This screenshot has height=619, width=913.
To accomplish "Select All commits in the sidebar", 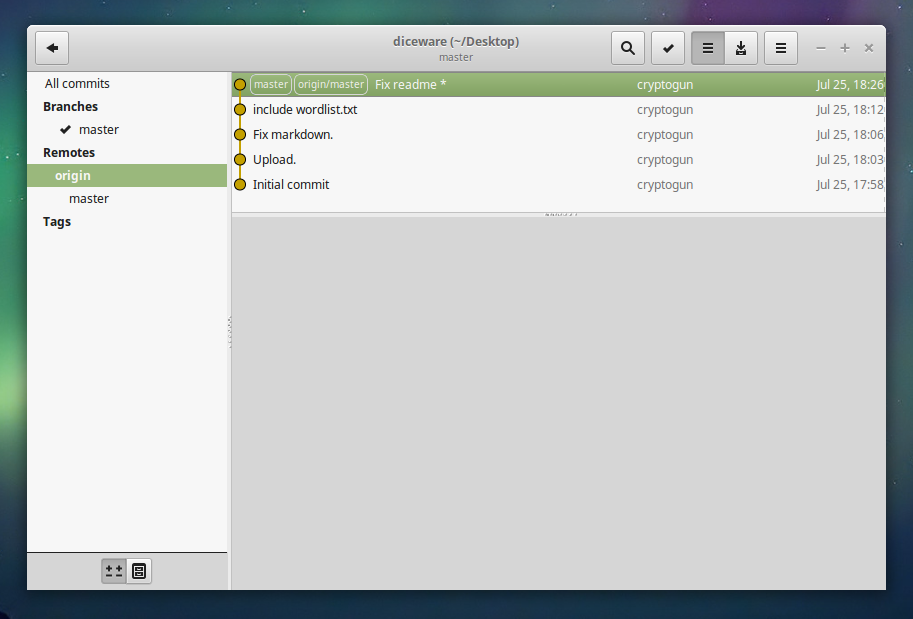I will (76, 83).
